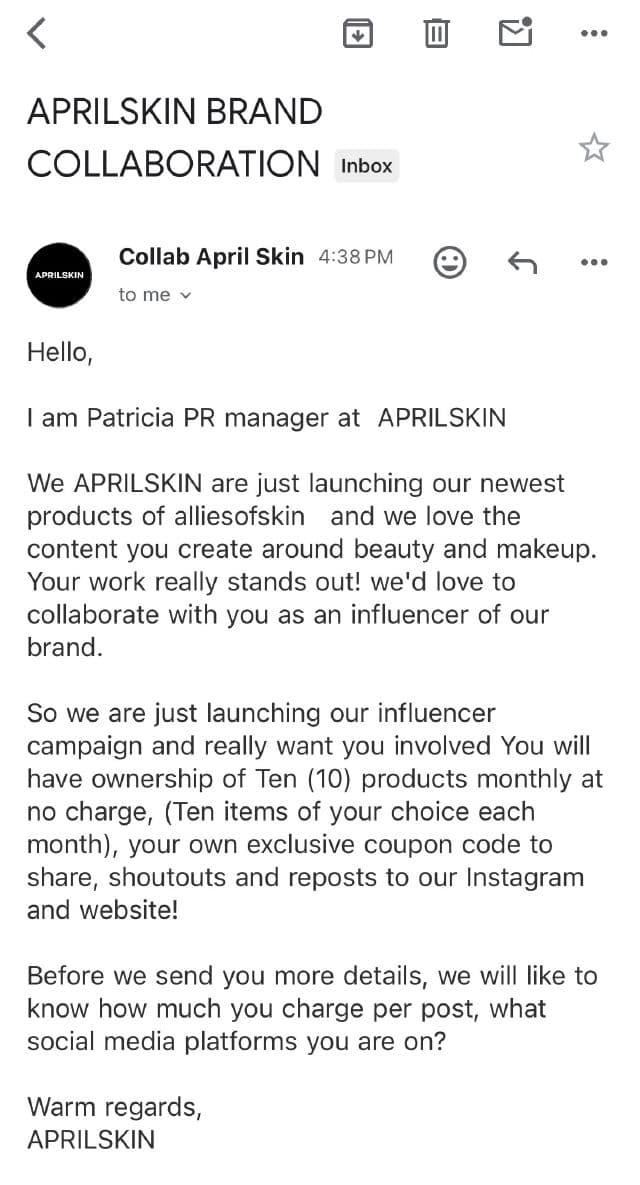Tap the Inbox label chip
This screenshot has height=1185, width=640.
[366, 166]
